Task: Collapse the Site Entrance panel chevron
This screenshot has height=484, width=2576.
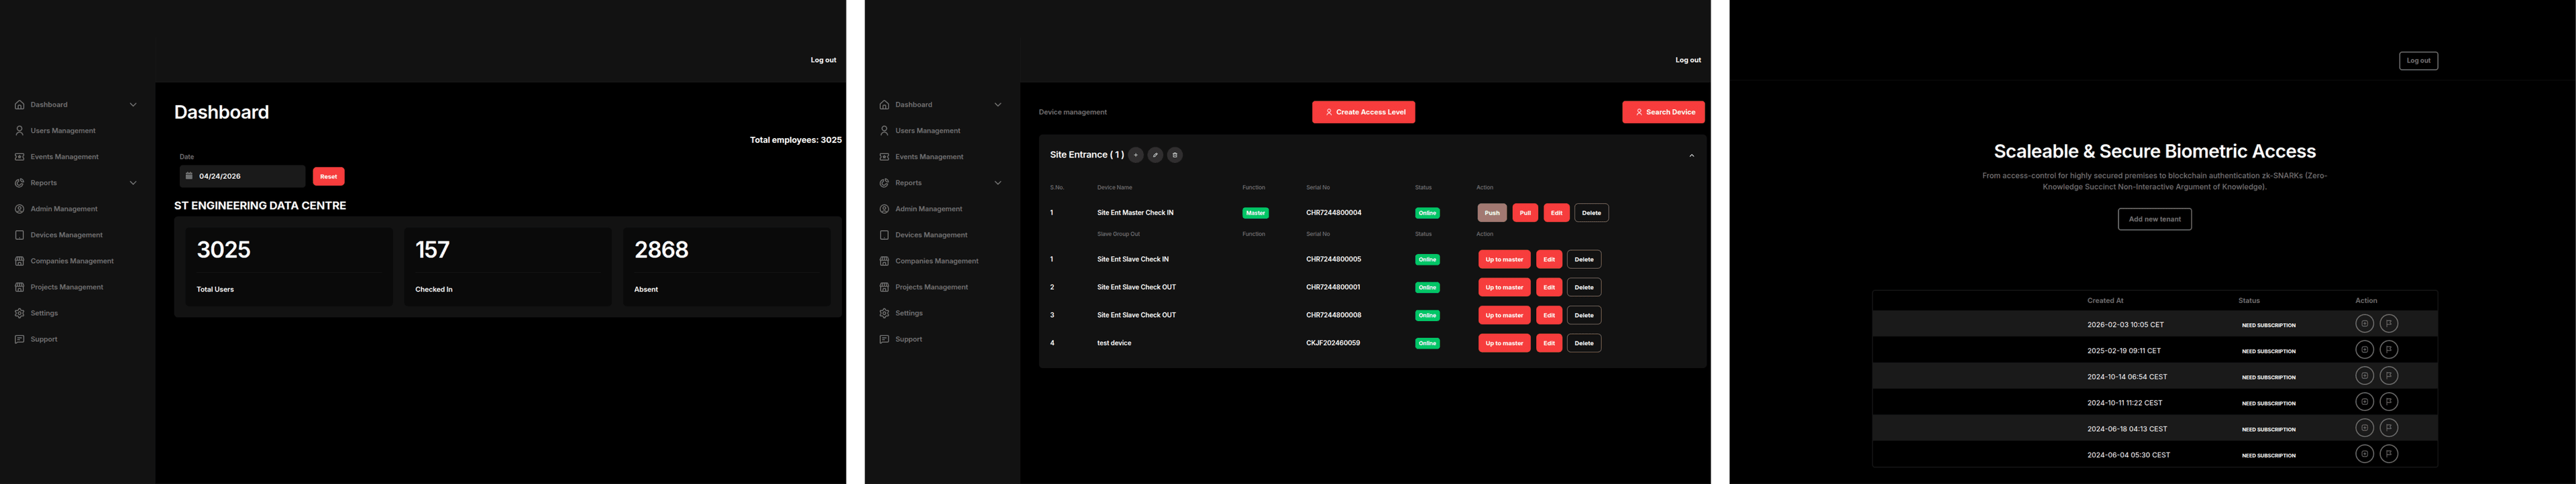Action: coord(1691,156)
